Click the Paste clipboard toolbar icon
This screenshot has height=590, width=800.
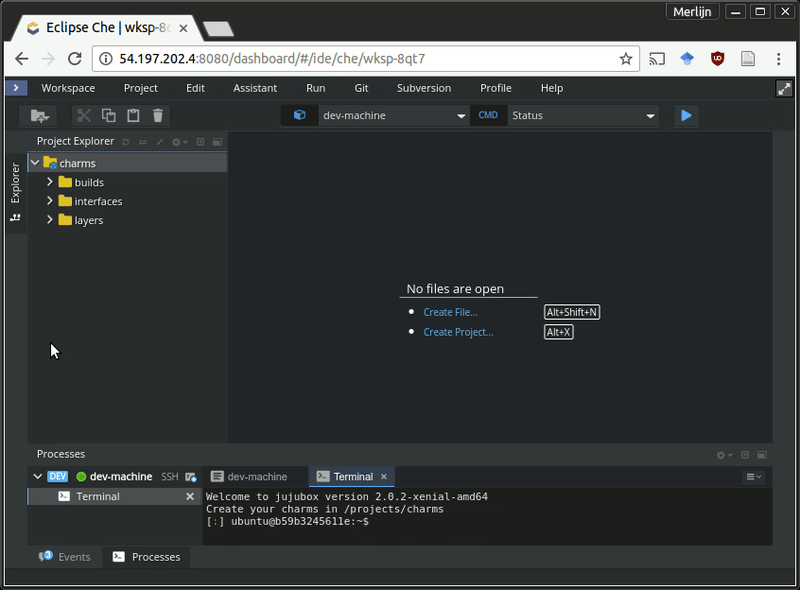pos(133,115)
